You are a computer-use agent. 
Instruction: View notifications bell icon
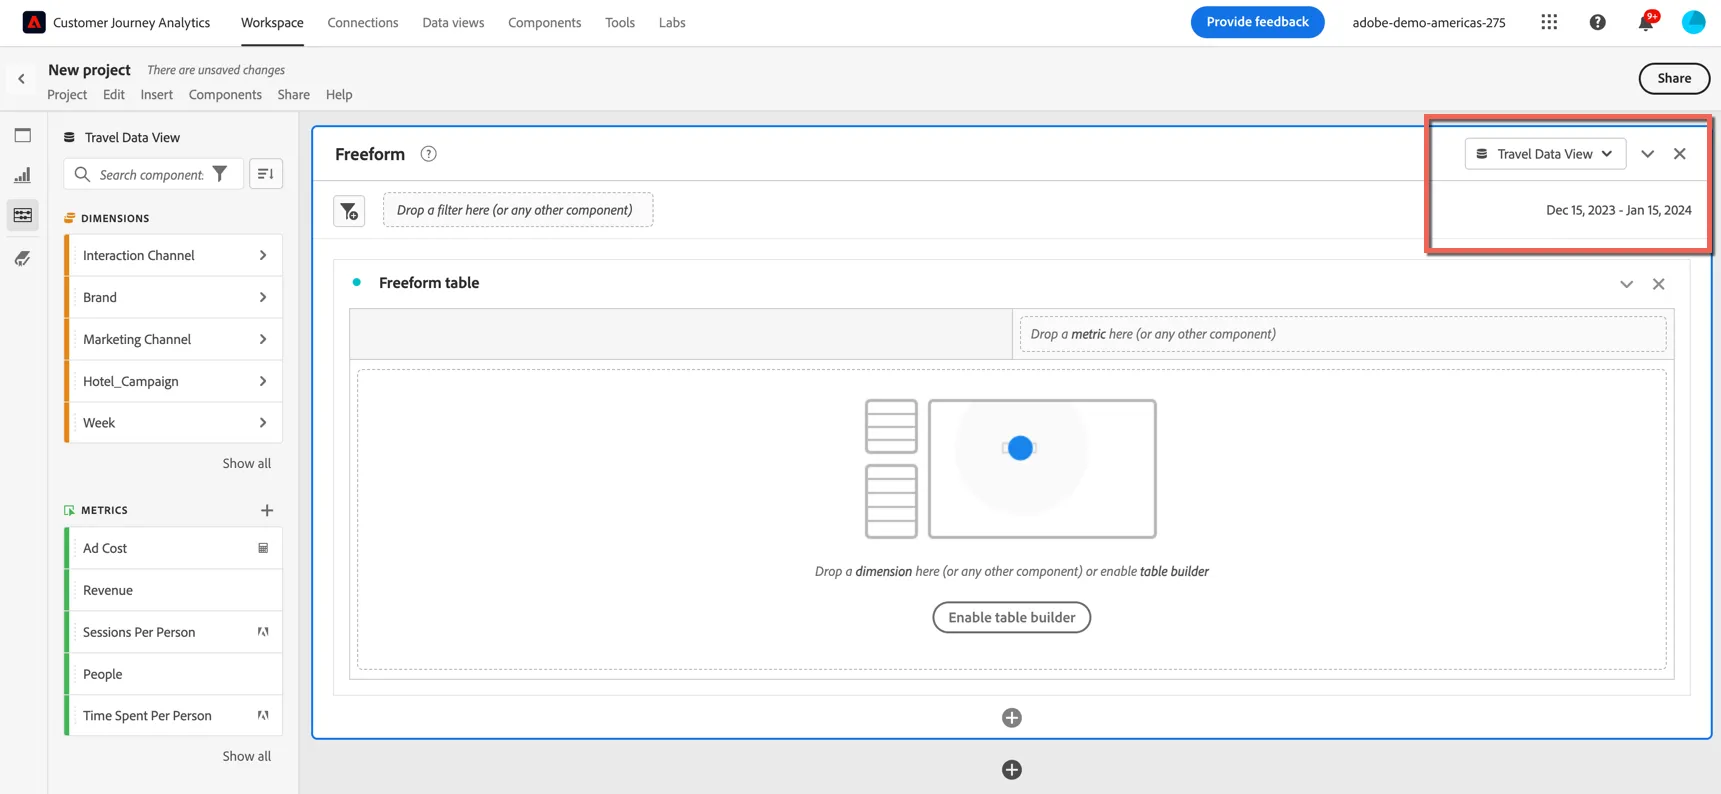click(1646, 22)
